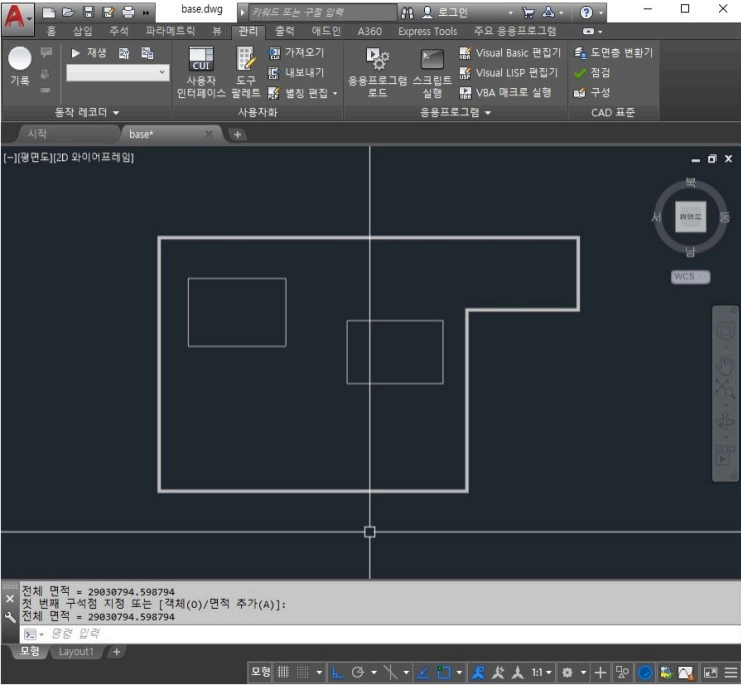Toggle object snap tracking in status bar

coord(423,672)
